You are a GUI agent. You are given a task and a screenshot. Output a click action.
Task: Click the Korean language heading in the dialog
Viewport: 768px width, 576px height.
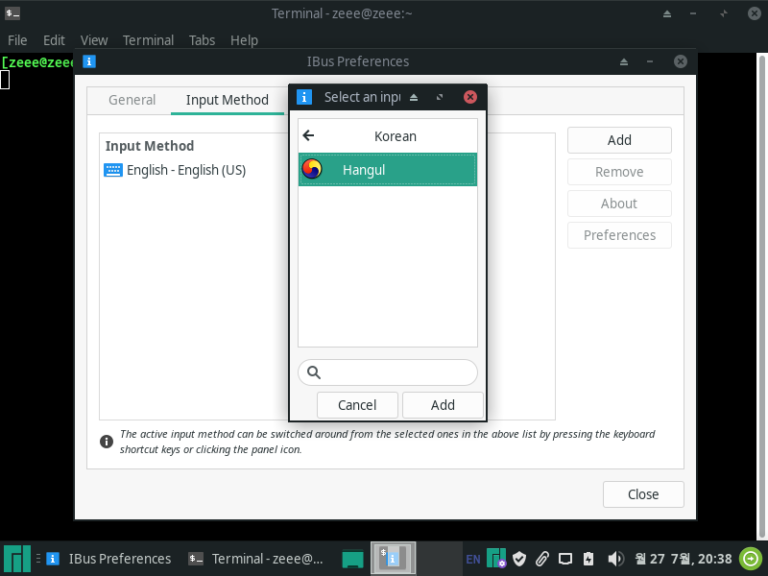point(395,136)
